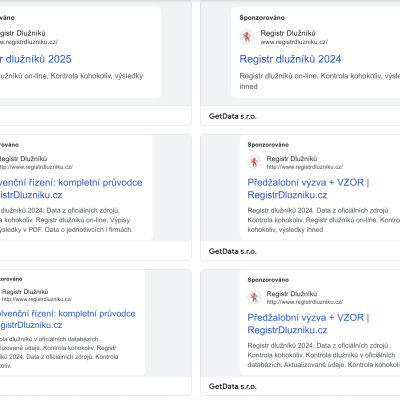Open insolvency guide headline above "oficiálních databázích" description
The height and width of the screenshot is (400, 400).
68,319
